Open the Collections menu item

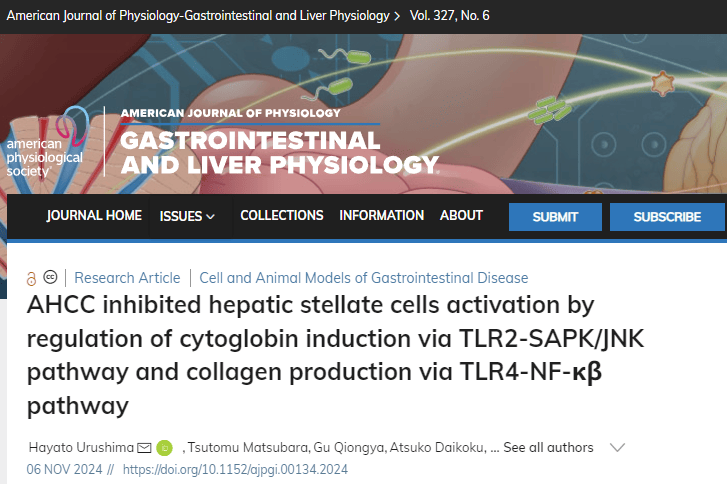pos(282,216)
